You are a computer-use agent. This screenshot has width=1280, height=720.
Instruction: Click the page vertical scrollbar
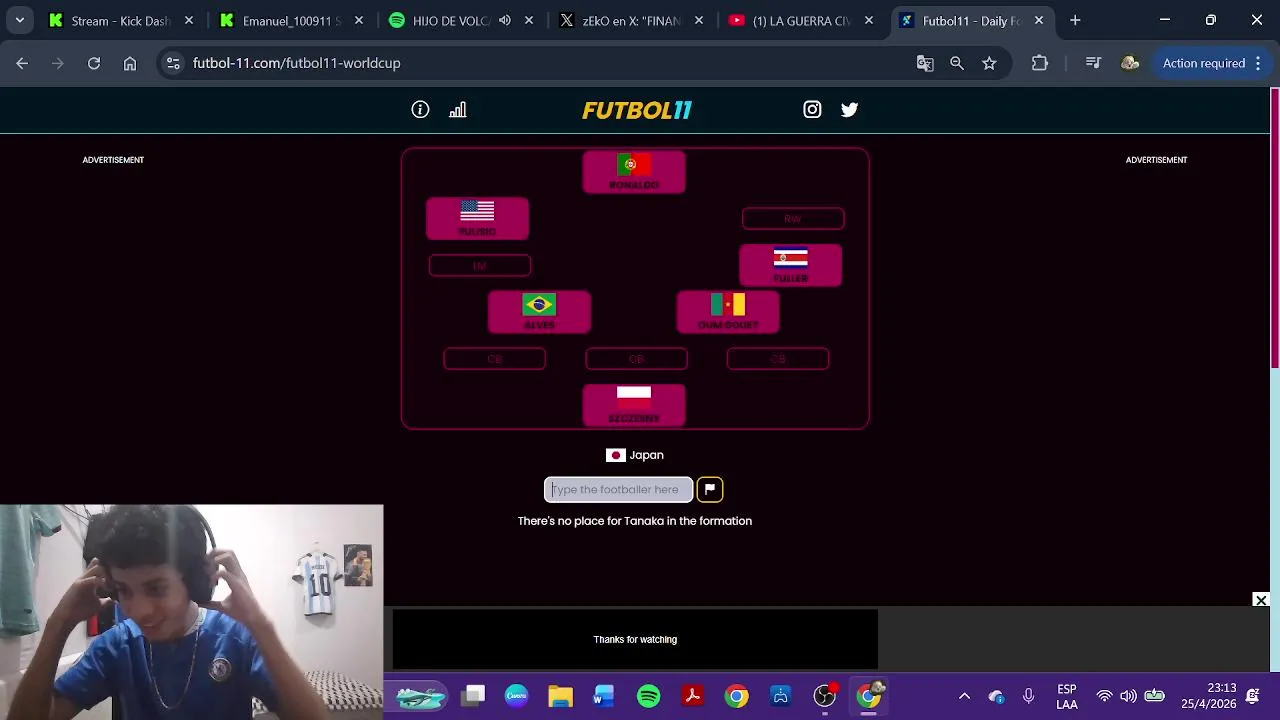(1274, 230)
